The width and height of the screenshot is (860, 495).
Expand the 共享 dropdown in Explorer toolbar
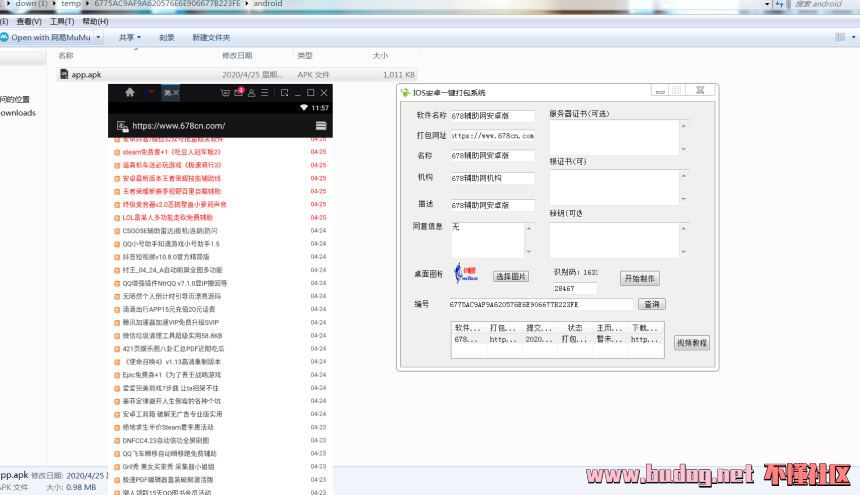(130, 37)
